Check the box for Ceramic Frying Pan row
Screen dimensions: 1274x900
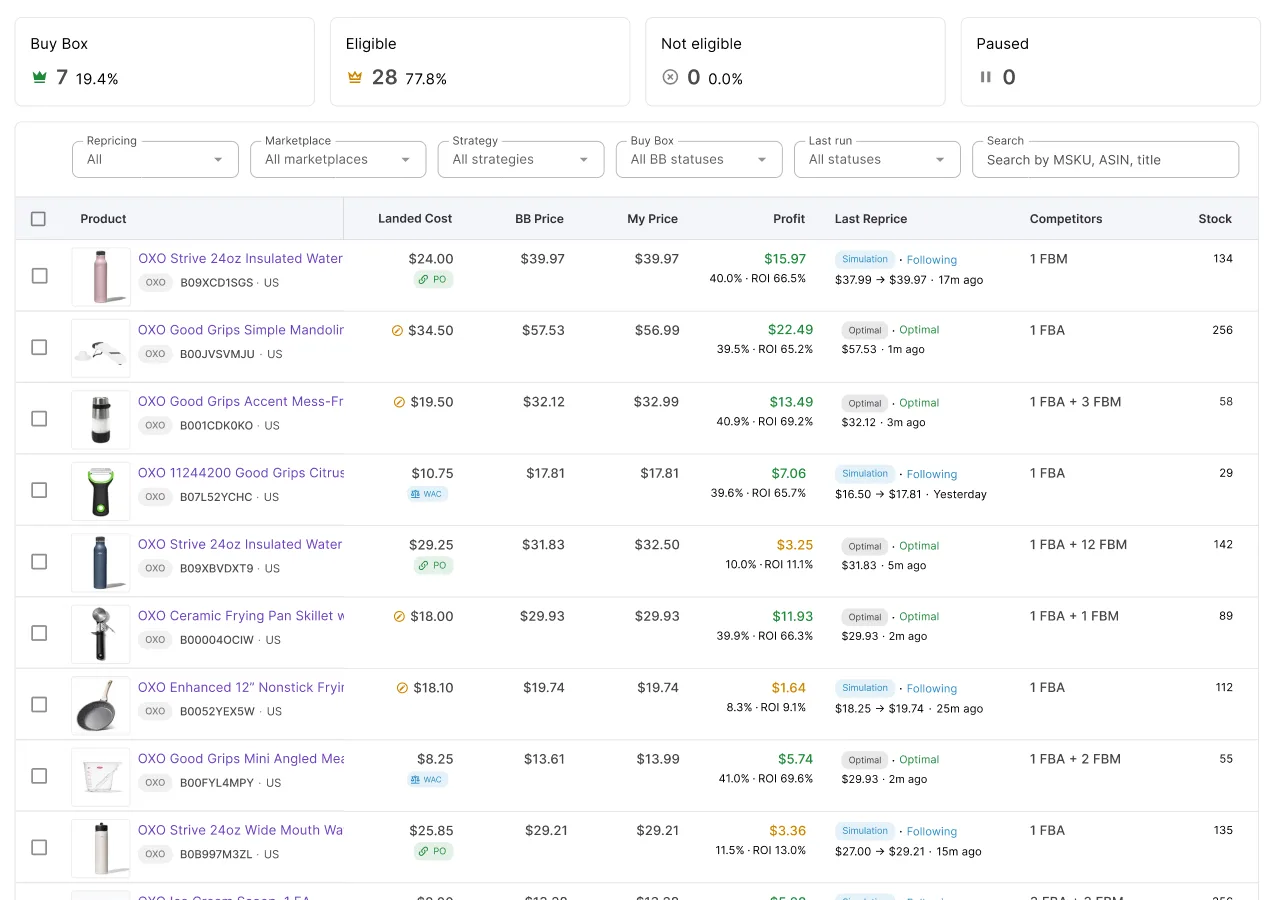[39, 633]
